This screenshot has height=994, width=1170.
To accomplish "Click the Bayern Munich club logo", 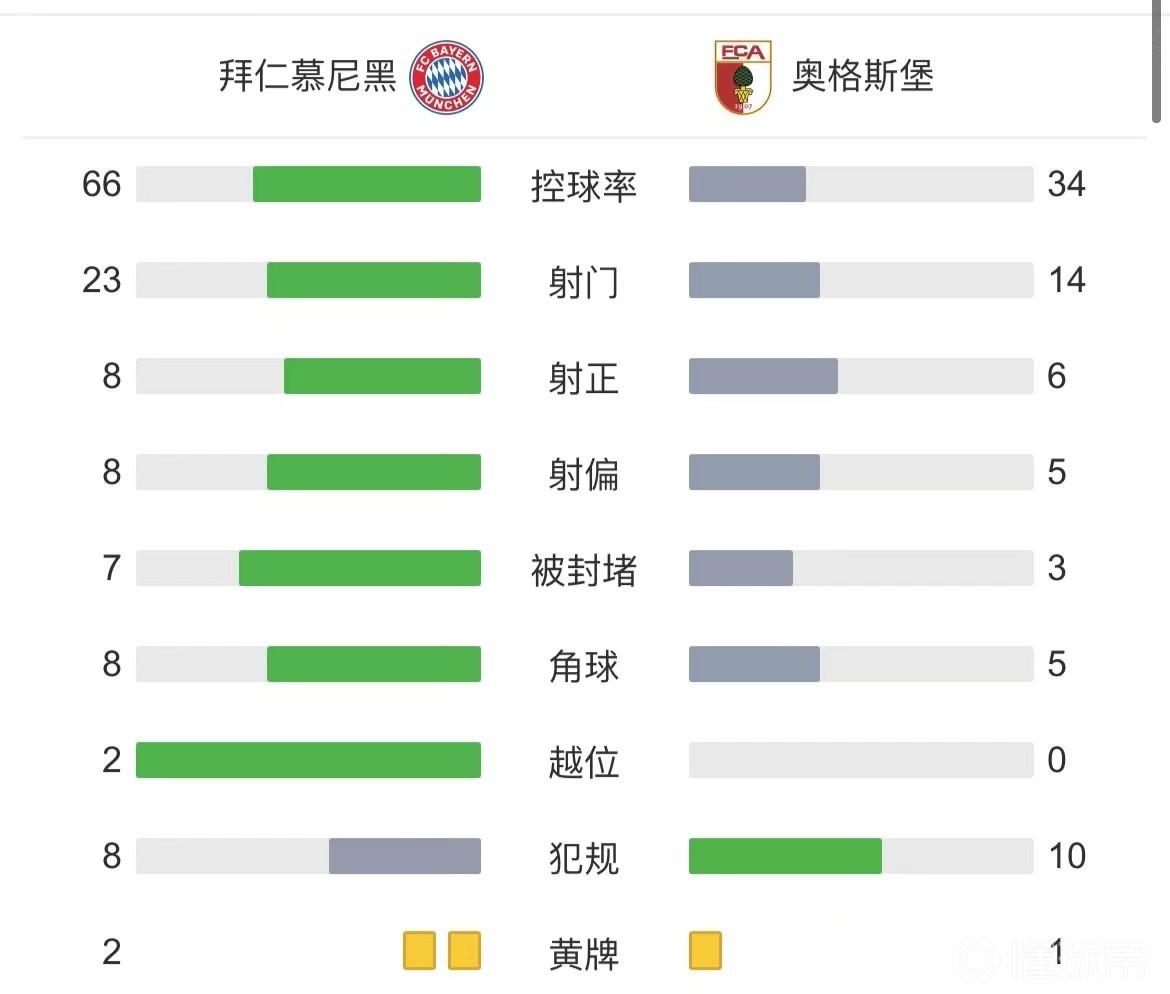I will coord(447,77).
